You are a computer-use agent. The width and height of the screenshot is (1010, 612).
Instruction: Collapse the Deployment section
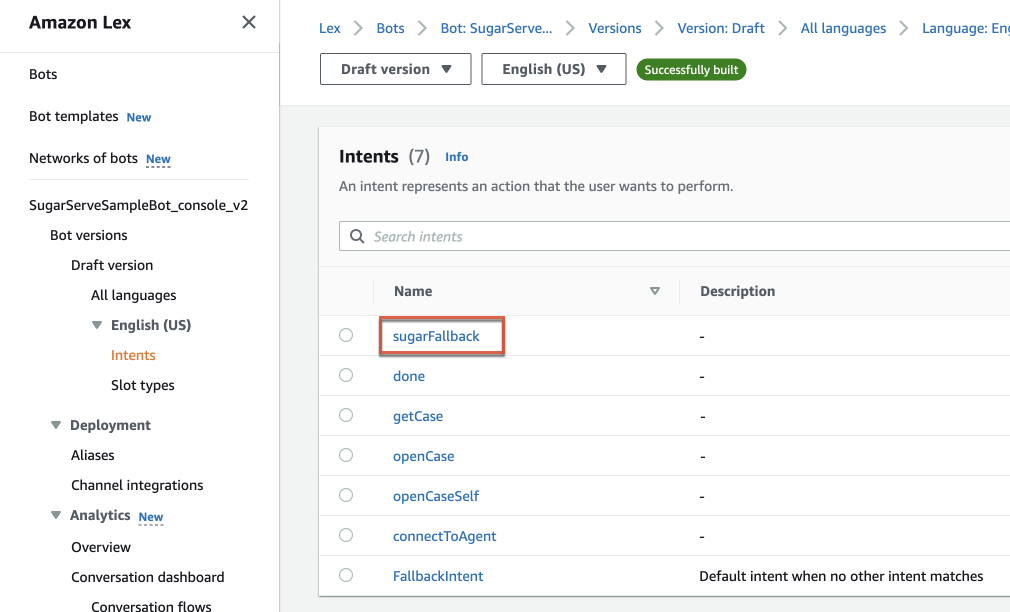56,425
